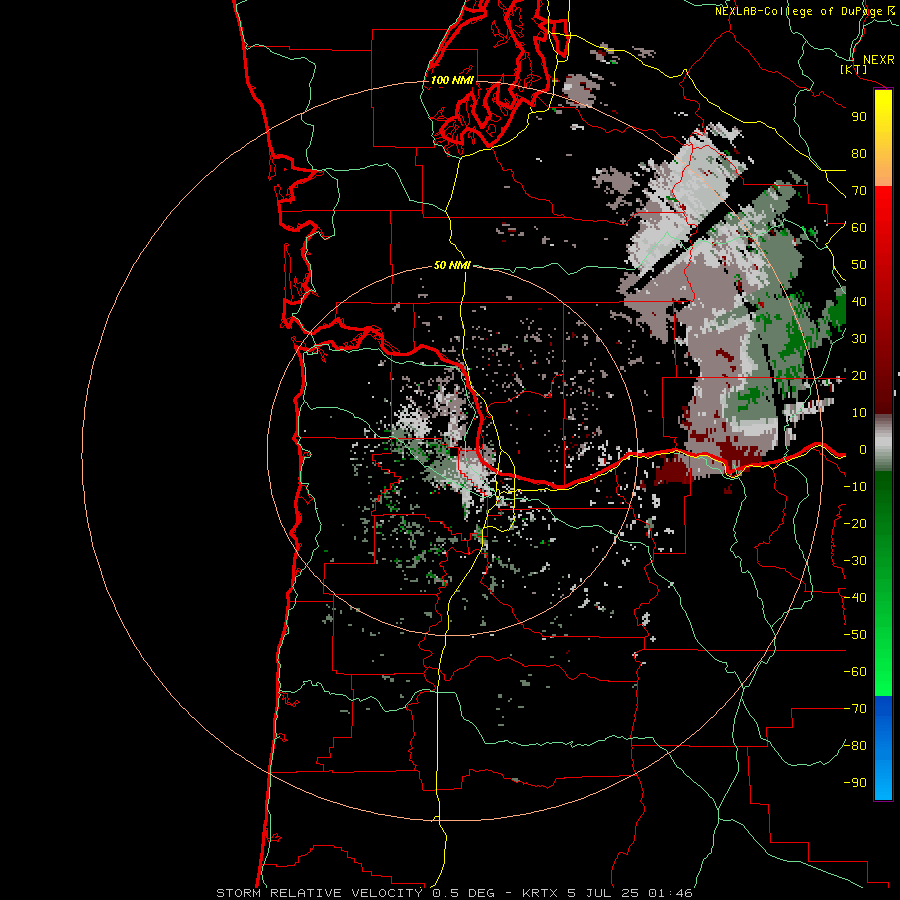Click the Storm Relative Velocity caption text
Image resolution: width=900 pixels, height=900 pixels.
click(x=454, y=893)
